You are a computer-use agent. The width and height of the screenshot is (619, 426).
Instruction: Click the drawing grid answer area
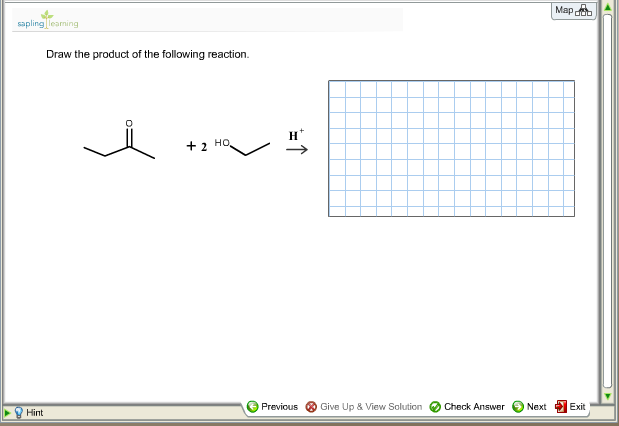(x=451, y=148)
